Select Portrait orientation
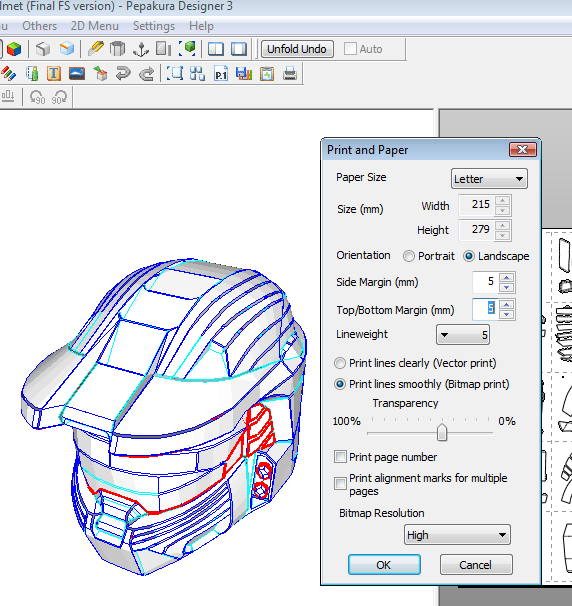Image resolution: width=572 pixels, height=606 pixels. pos(409,256)
